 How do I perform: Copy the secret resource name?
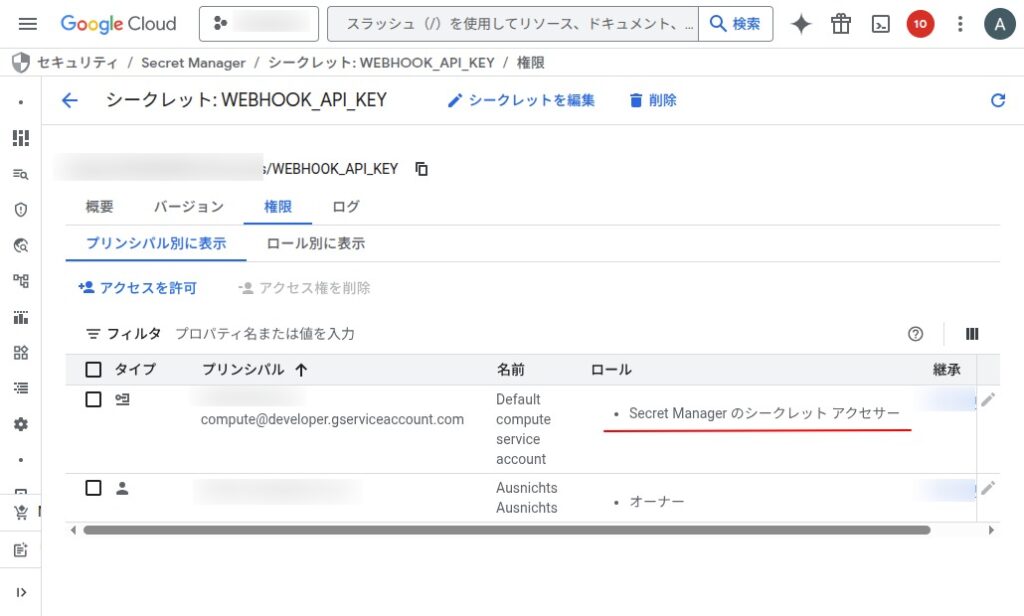click(422, 169)
